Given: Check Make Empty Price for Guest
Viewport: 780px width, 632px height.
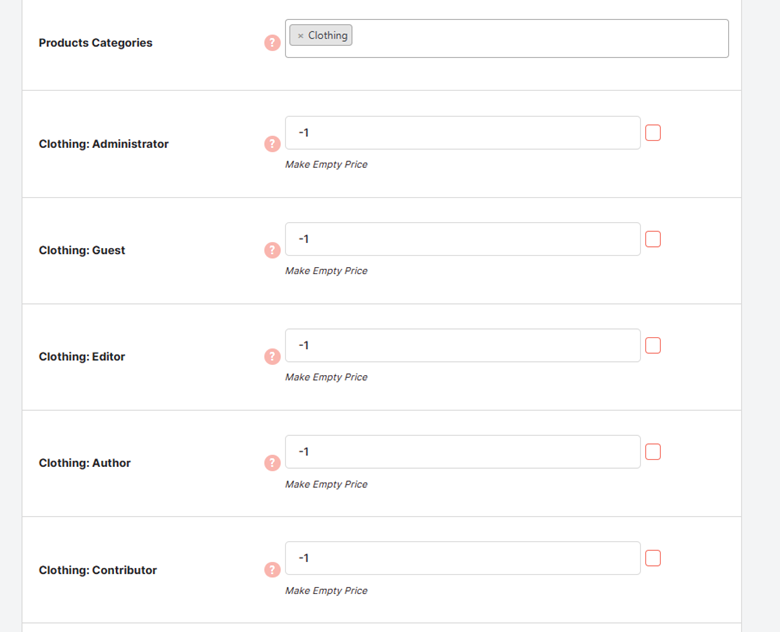Looking at the screenshot, I should [x=653, y=239].
